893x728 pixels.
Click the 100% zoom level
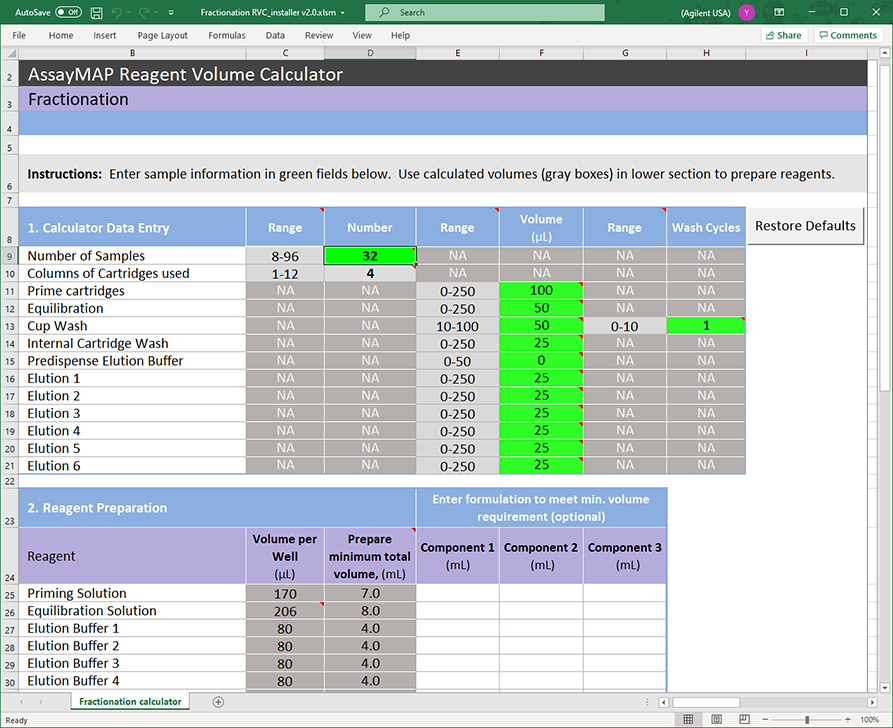pos(869,719)
